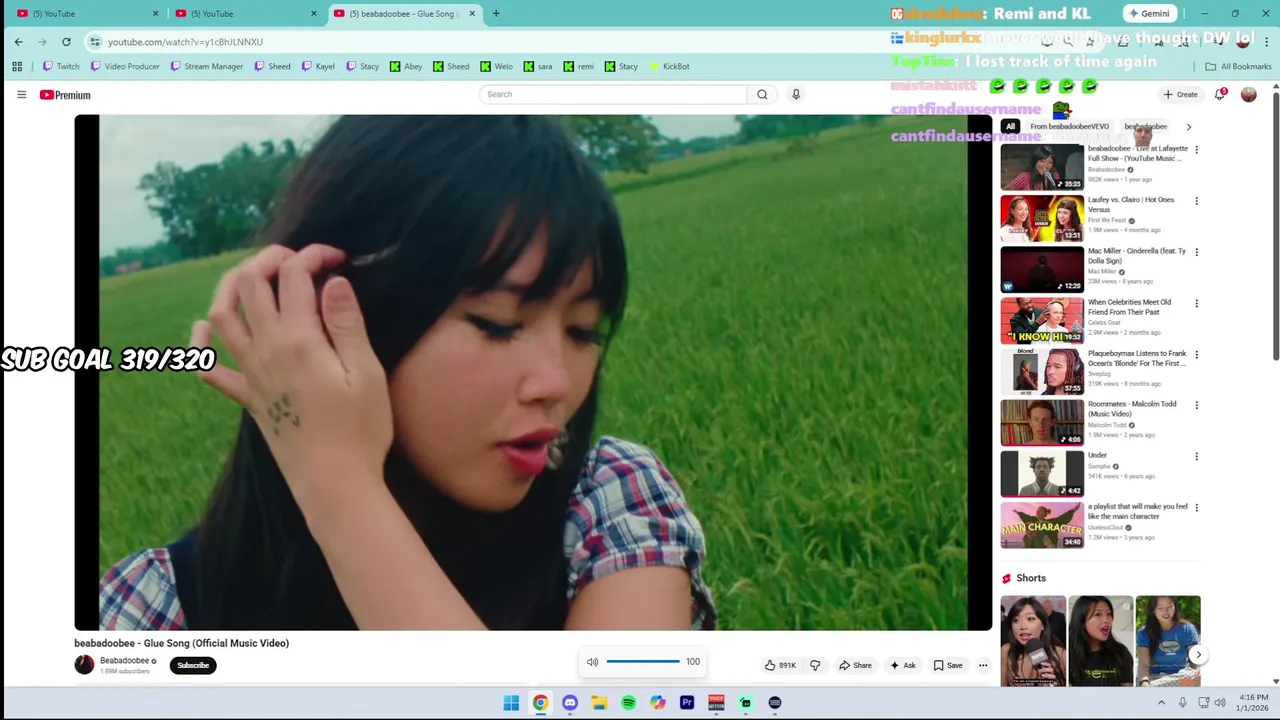The image size is (1280, 720).
Task: Open Spotify from the taskbar
Action: point(628,703)
